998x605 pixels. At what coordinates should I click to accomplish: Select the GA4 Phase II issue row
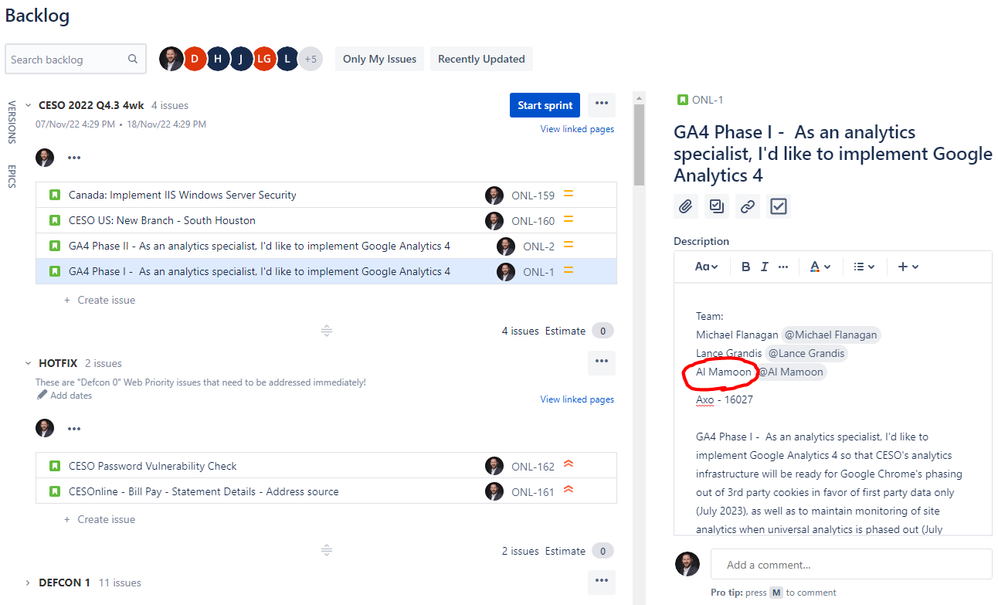coord(326,246)
